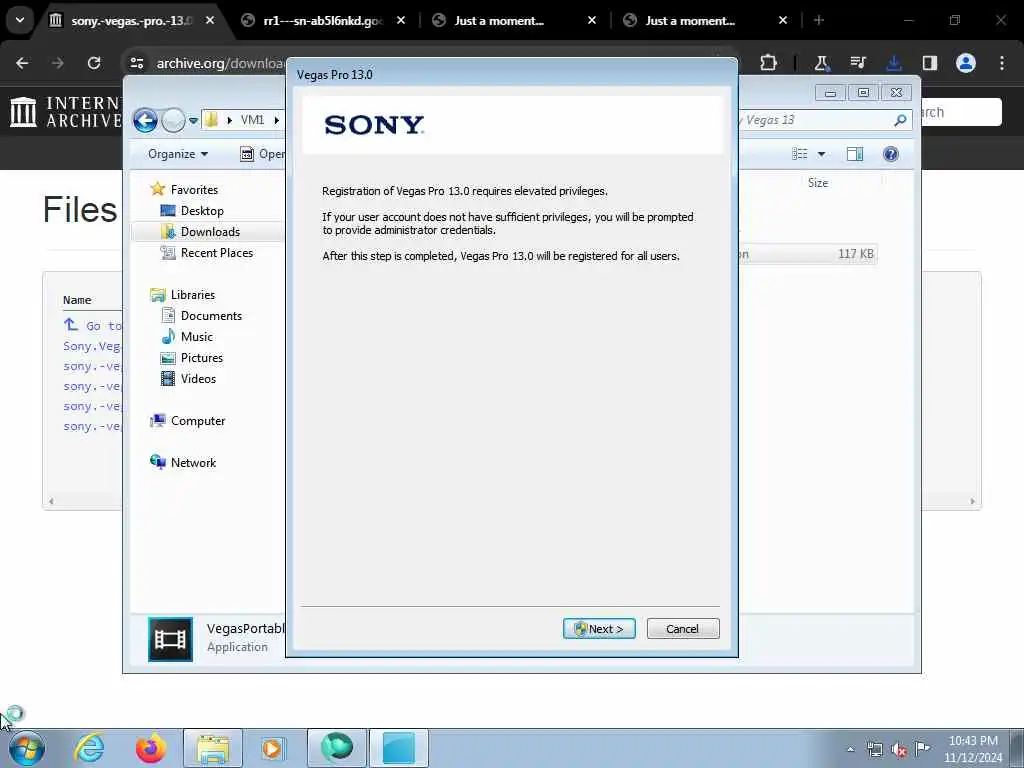The height and width of the screenshot is (768, 1024).
Task: Click Action Center flag tray icon
Action: click(922, 749)
